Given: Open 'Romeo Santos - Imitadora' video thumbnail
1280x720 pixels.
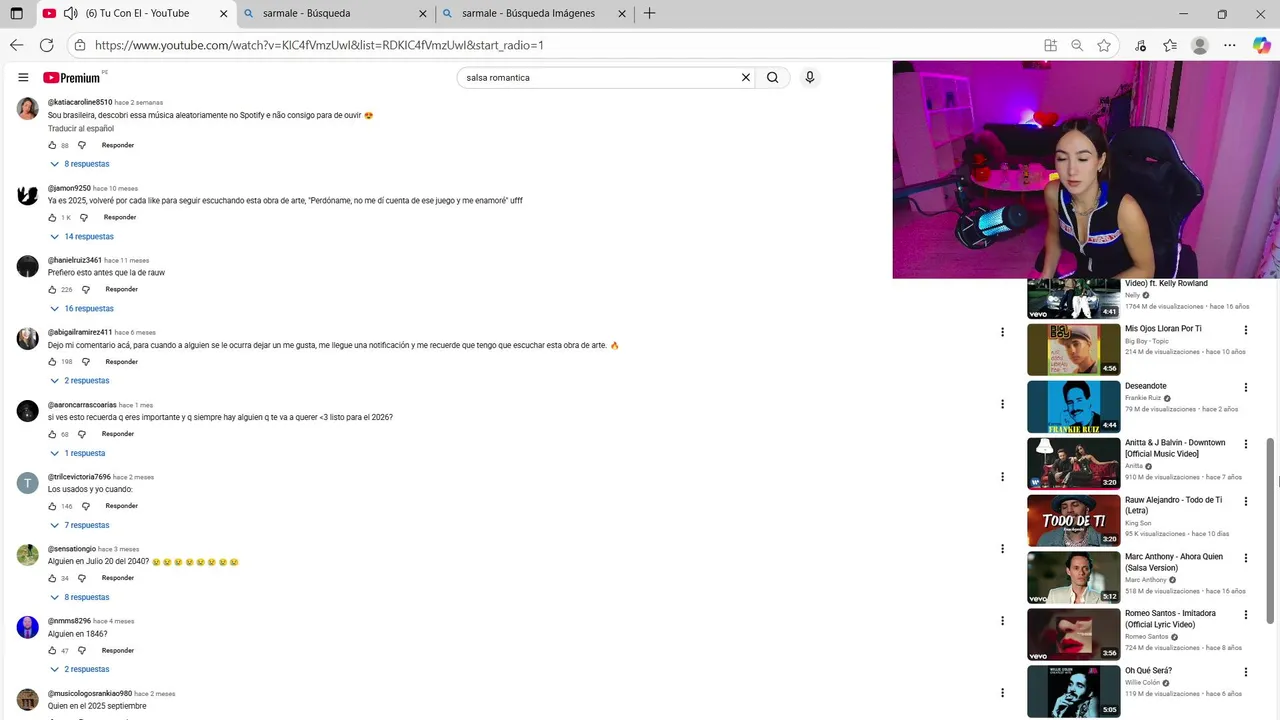Looking at the screenshot, I should (1073, 634).
